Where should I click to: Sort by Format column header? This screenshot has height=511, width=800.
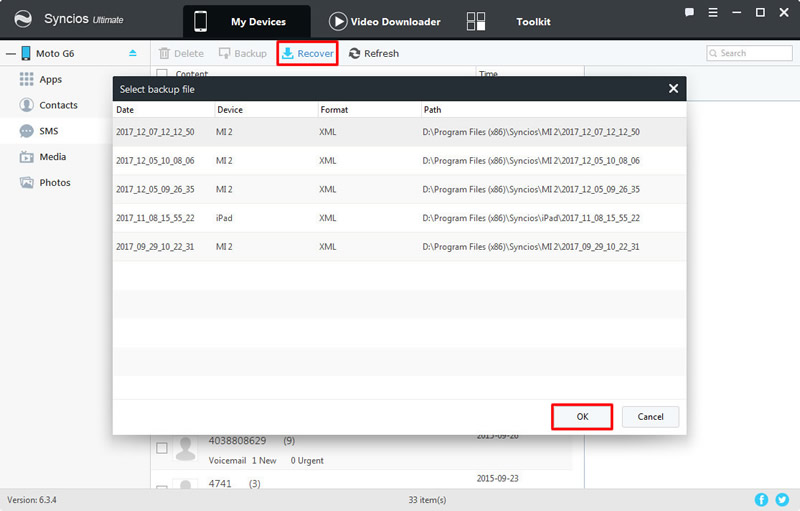(369, 110)
